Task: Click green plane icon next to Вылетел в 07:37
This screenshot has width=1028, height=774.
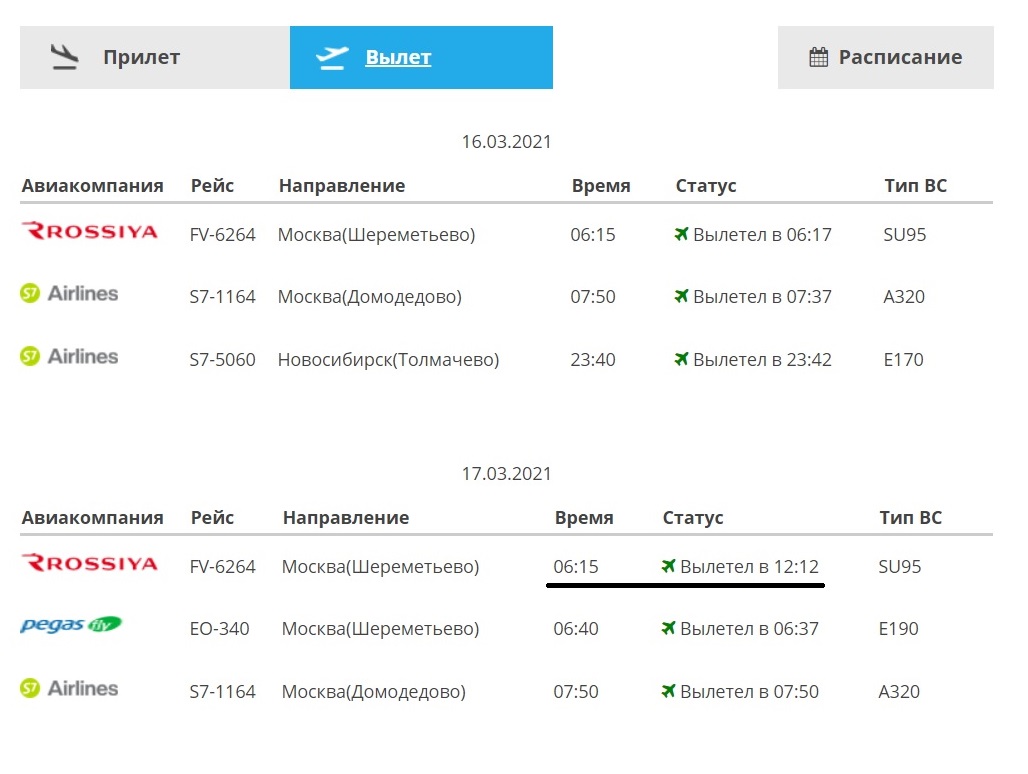Action: pos(682,296)
